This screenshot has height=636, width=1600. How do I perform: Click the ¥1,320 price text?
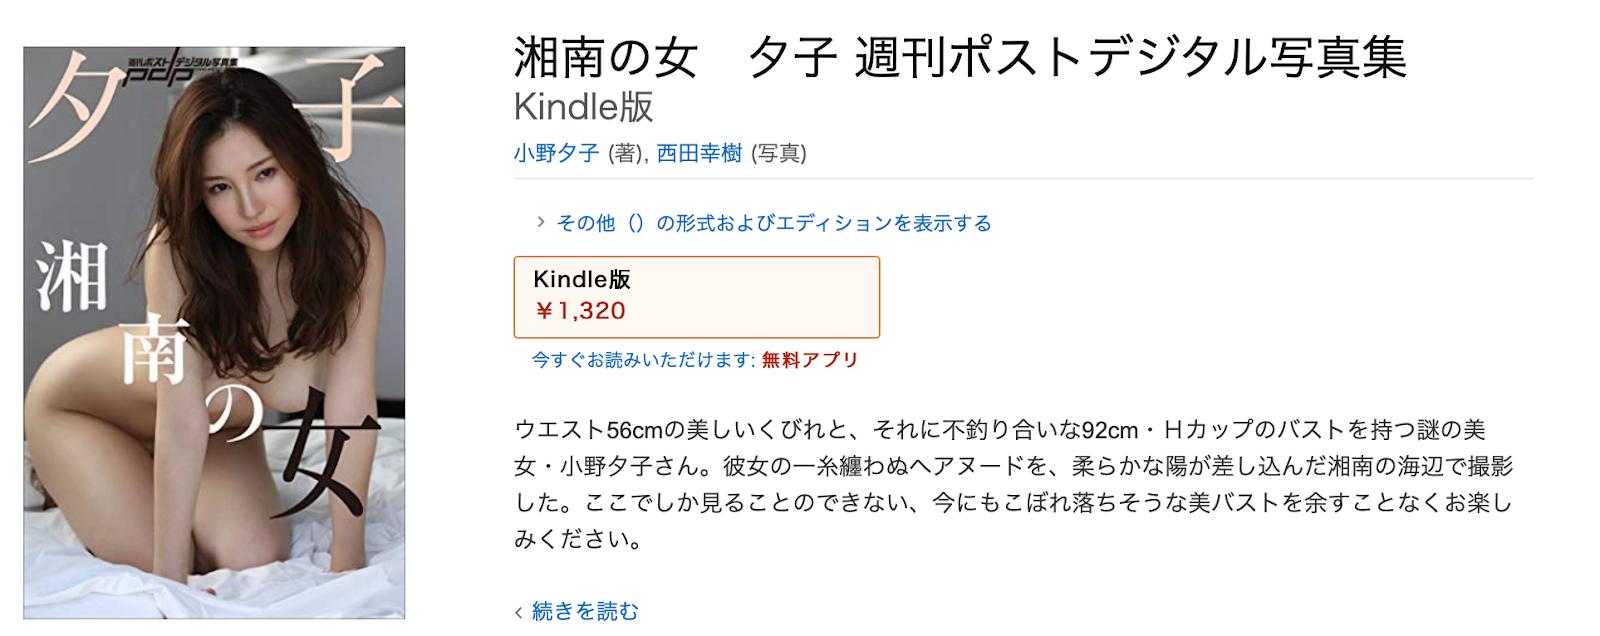click(x=580, y=311)
